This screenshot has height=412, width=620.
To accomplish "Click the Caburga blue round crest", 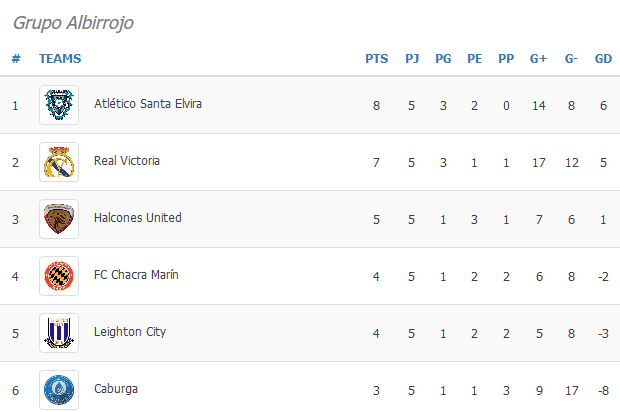I will point(59,389).
